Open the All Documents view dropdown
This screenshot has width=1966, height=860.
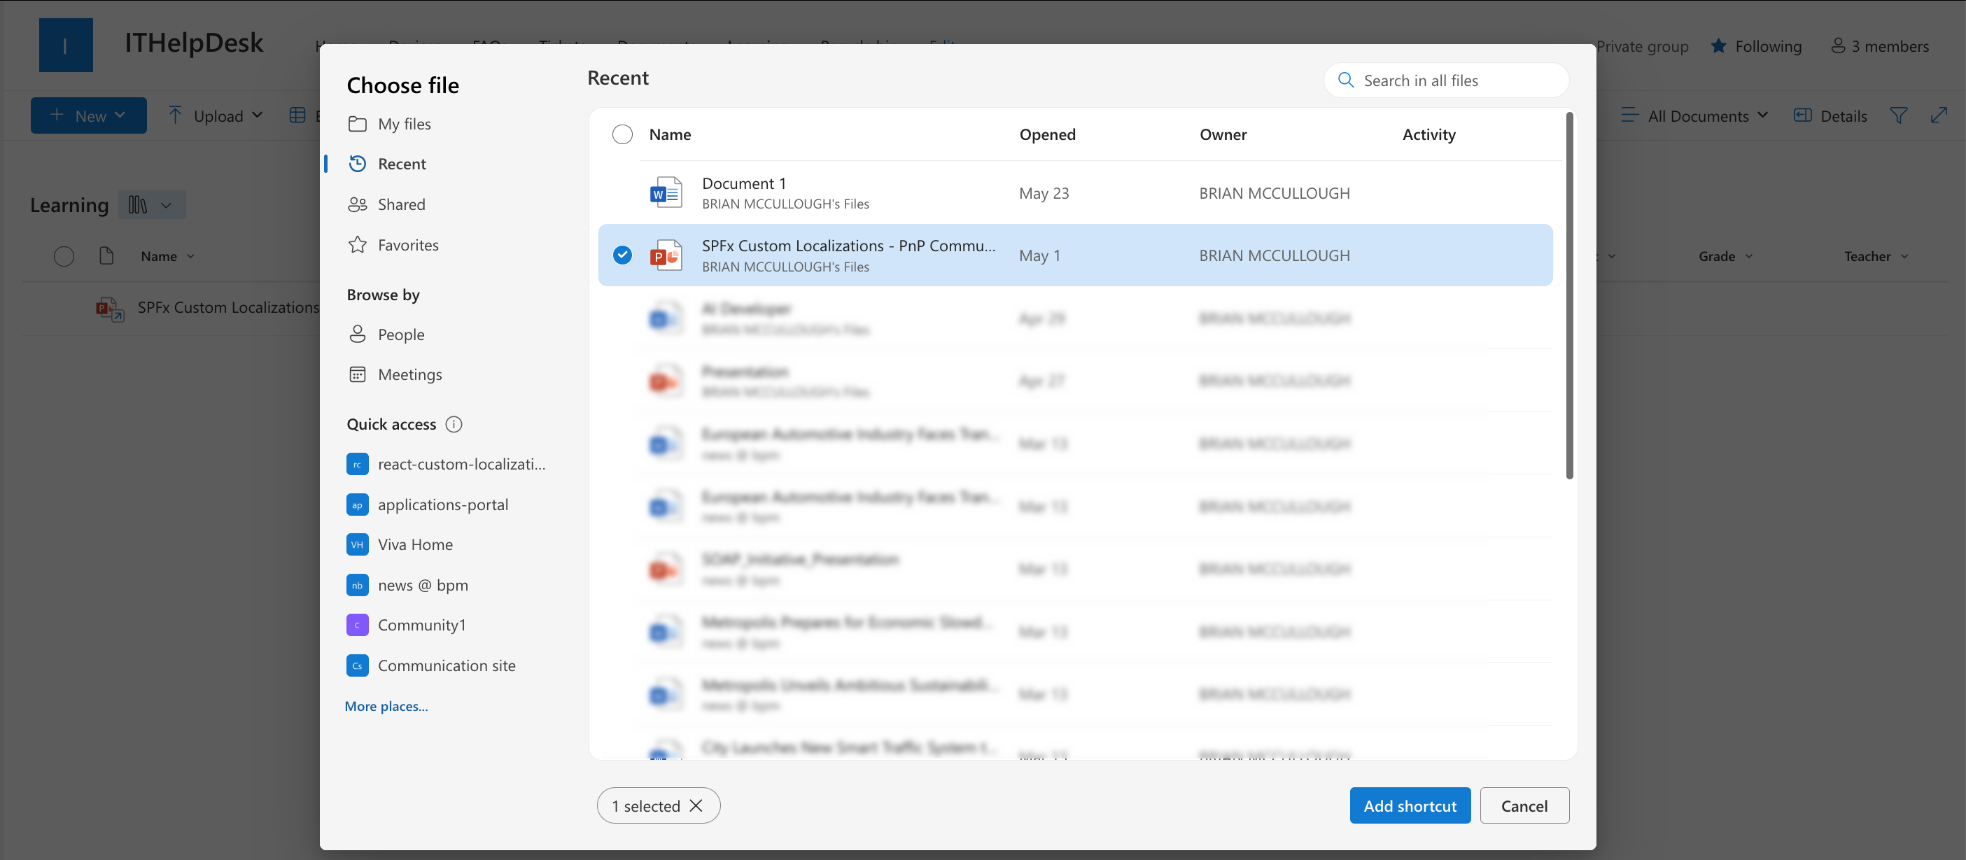click(1694, 115)
